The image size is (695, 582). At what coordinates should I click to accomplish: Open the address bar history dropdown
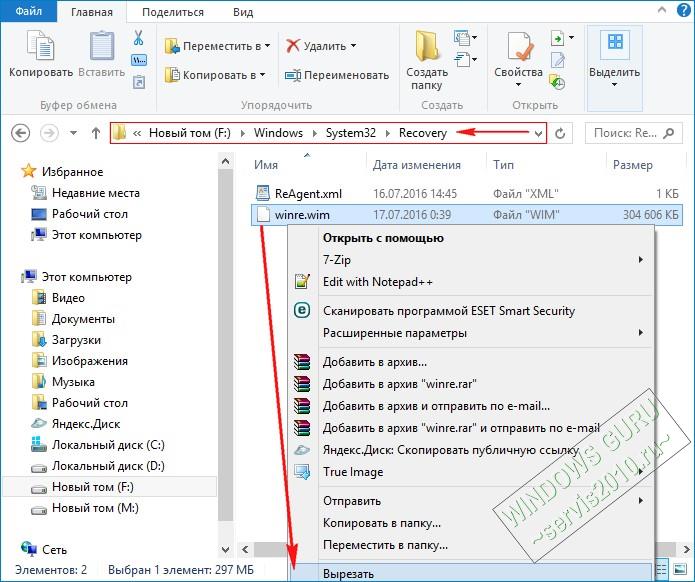[539, 133]
